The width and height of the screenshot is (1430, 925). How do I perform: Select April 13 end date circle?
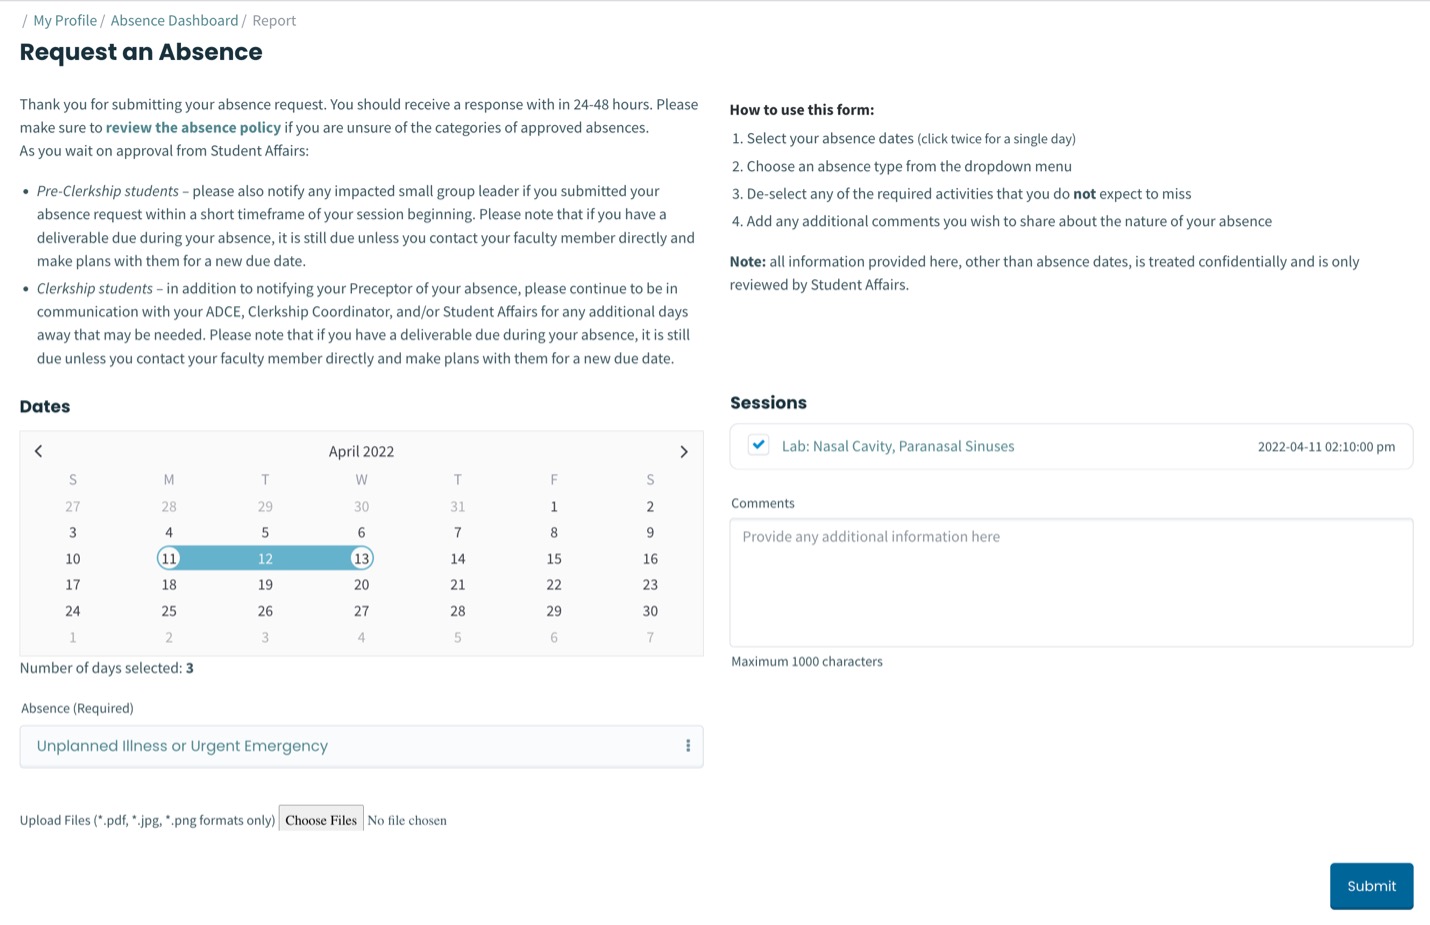361,558
